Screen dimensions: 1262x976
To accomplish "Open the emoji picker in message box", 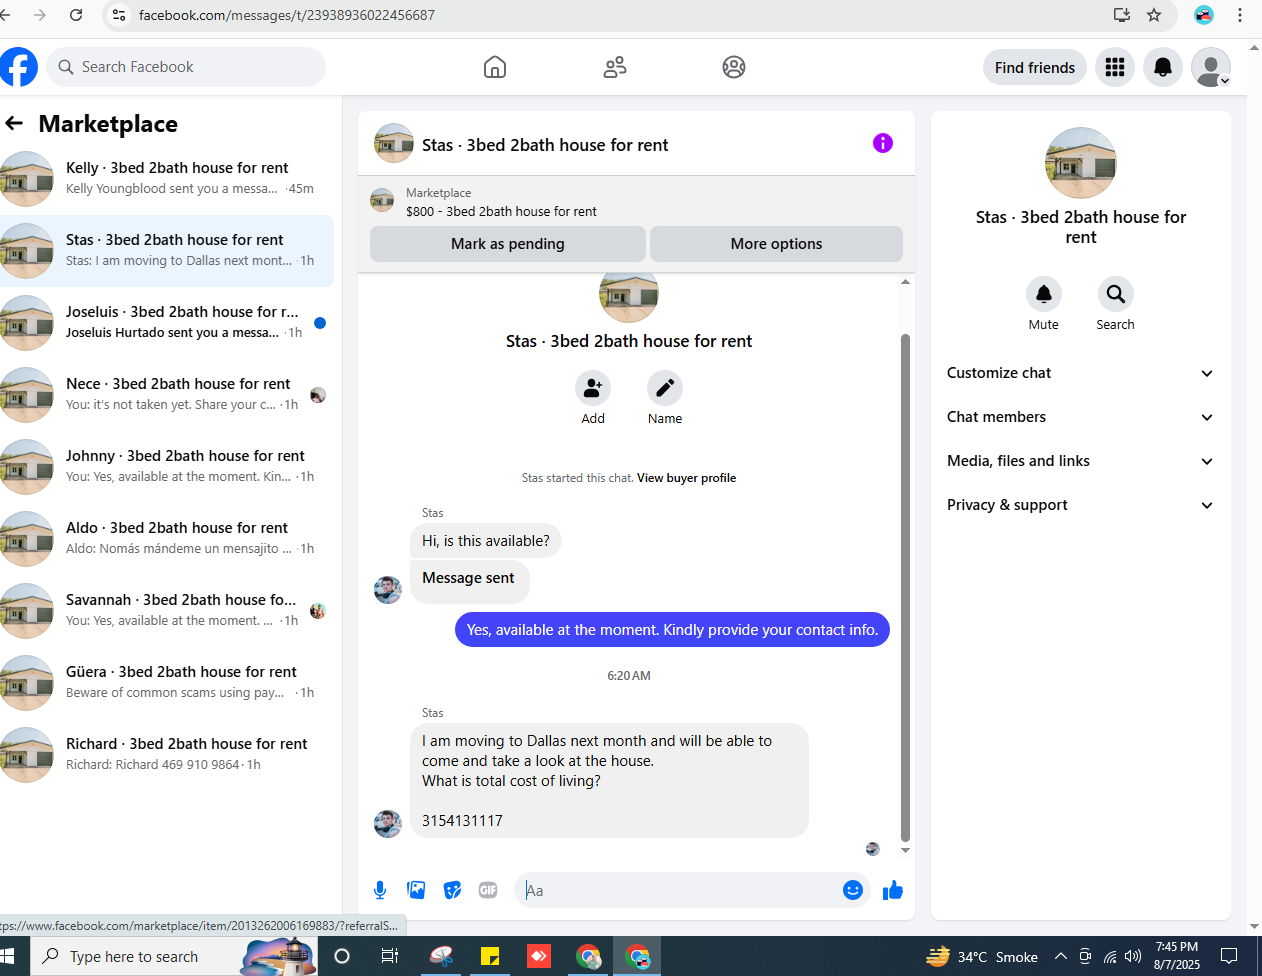I will pyautogui.click(x=853, y=890).
